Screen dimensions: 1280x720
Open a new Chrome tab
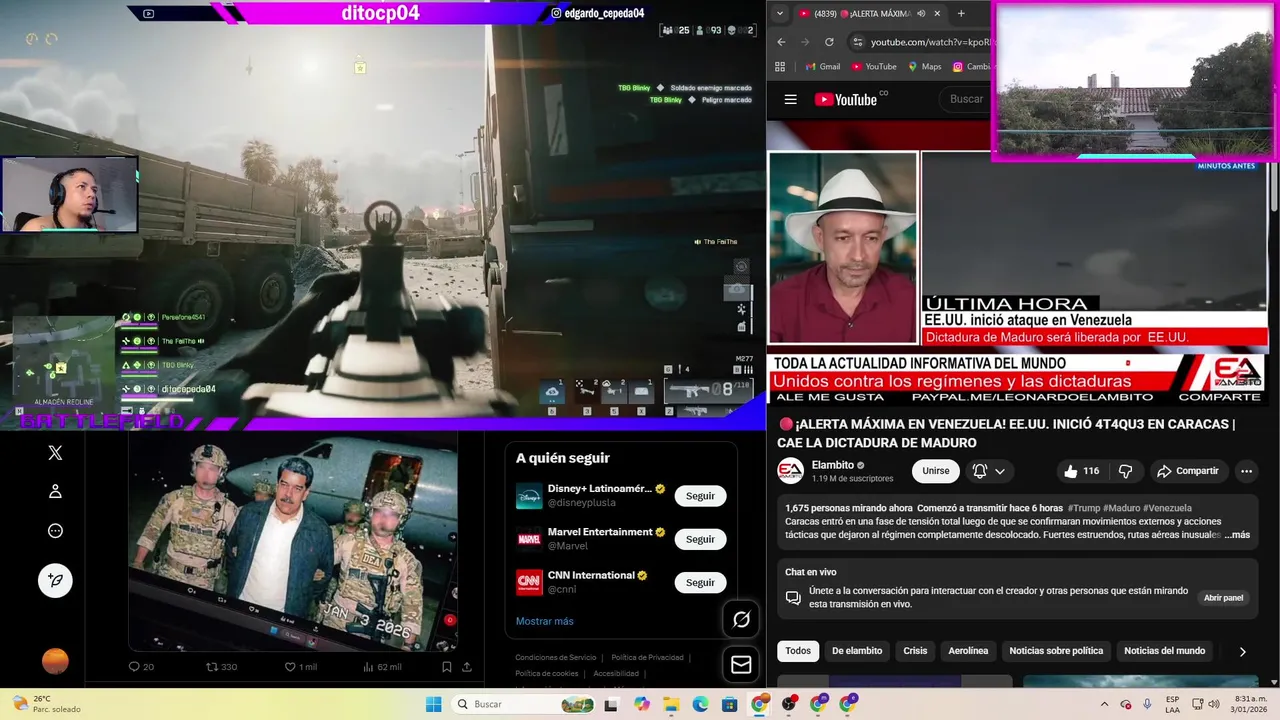(961, 13)
